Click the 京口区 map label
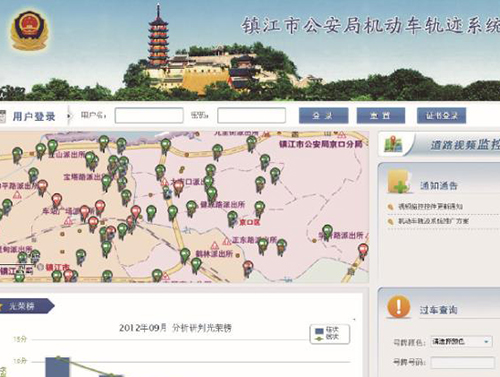The height and width of the screenshot is (377, 500). [x=250, y=222]
